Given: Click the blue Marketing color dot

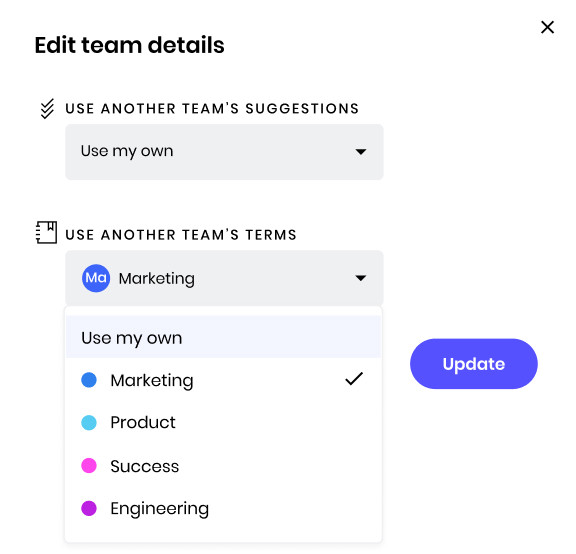Looking at the screenshot, I should 89,380.
